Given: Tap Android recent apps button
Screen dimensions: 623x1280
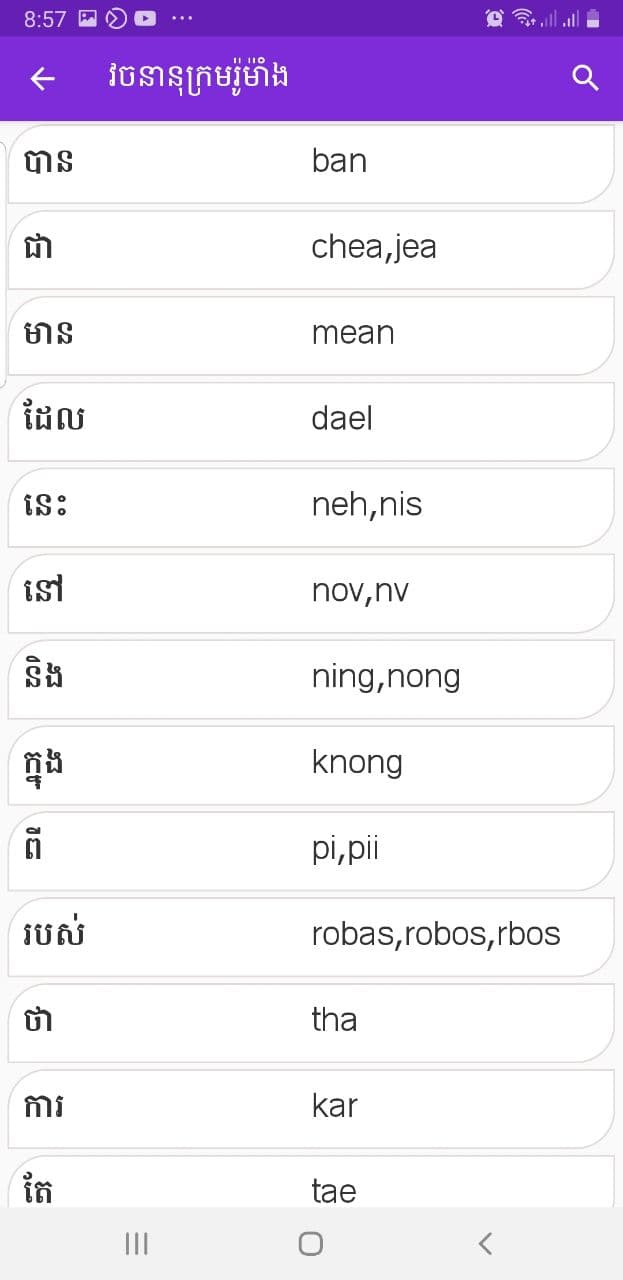Looking at the screenshot, I should (136, 1243).
